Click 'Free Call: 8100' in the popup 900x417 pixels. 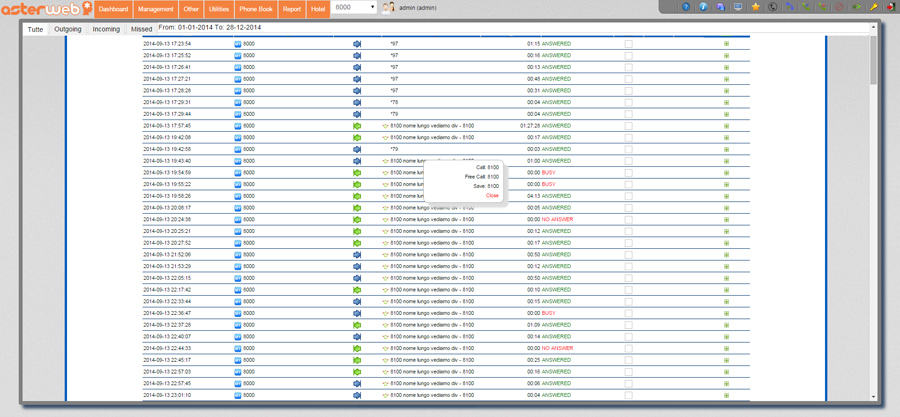pyautogui.click(x=482, y=177)
